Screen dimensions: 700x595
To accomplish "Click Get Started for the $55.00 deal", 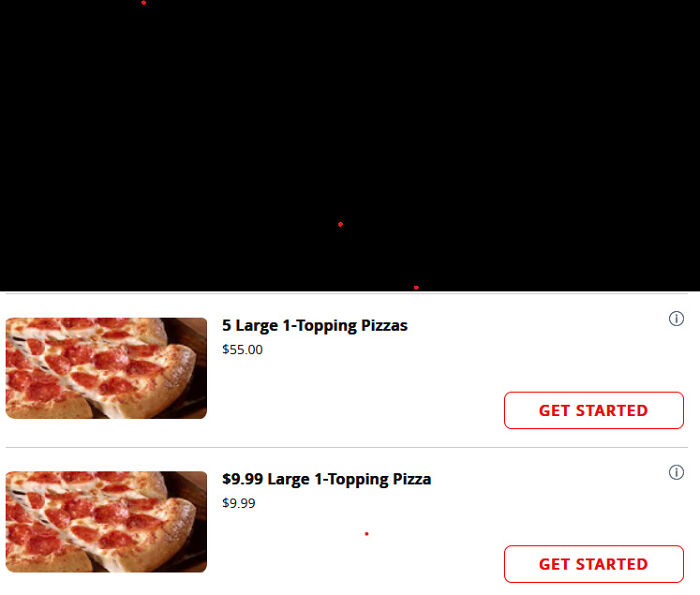I will (594, 410).
